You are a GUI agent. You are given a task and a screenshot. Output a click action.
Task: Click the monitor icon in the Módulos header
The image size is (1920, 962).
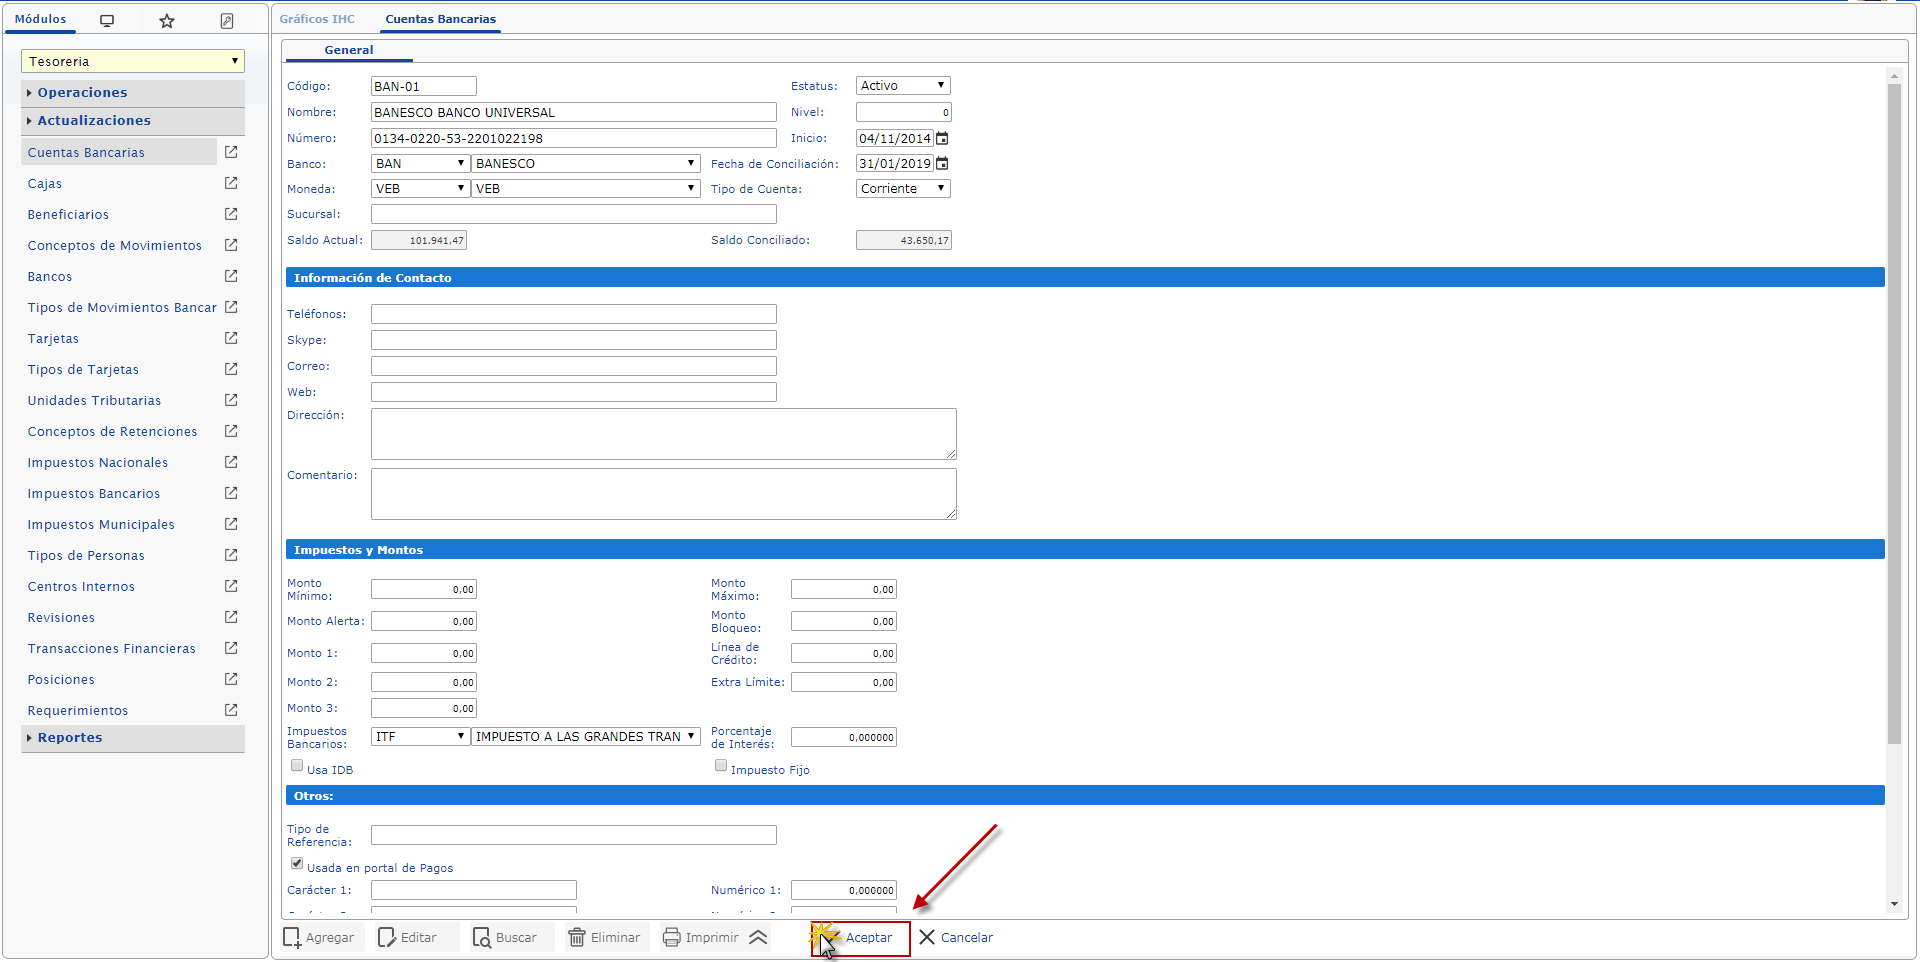pos(107,20)
